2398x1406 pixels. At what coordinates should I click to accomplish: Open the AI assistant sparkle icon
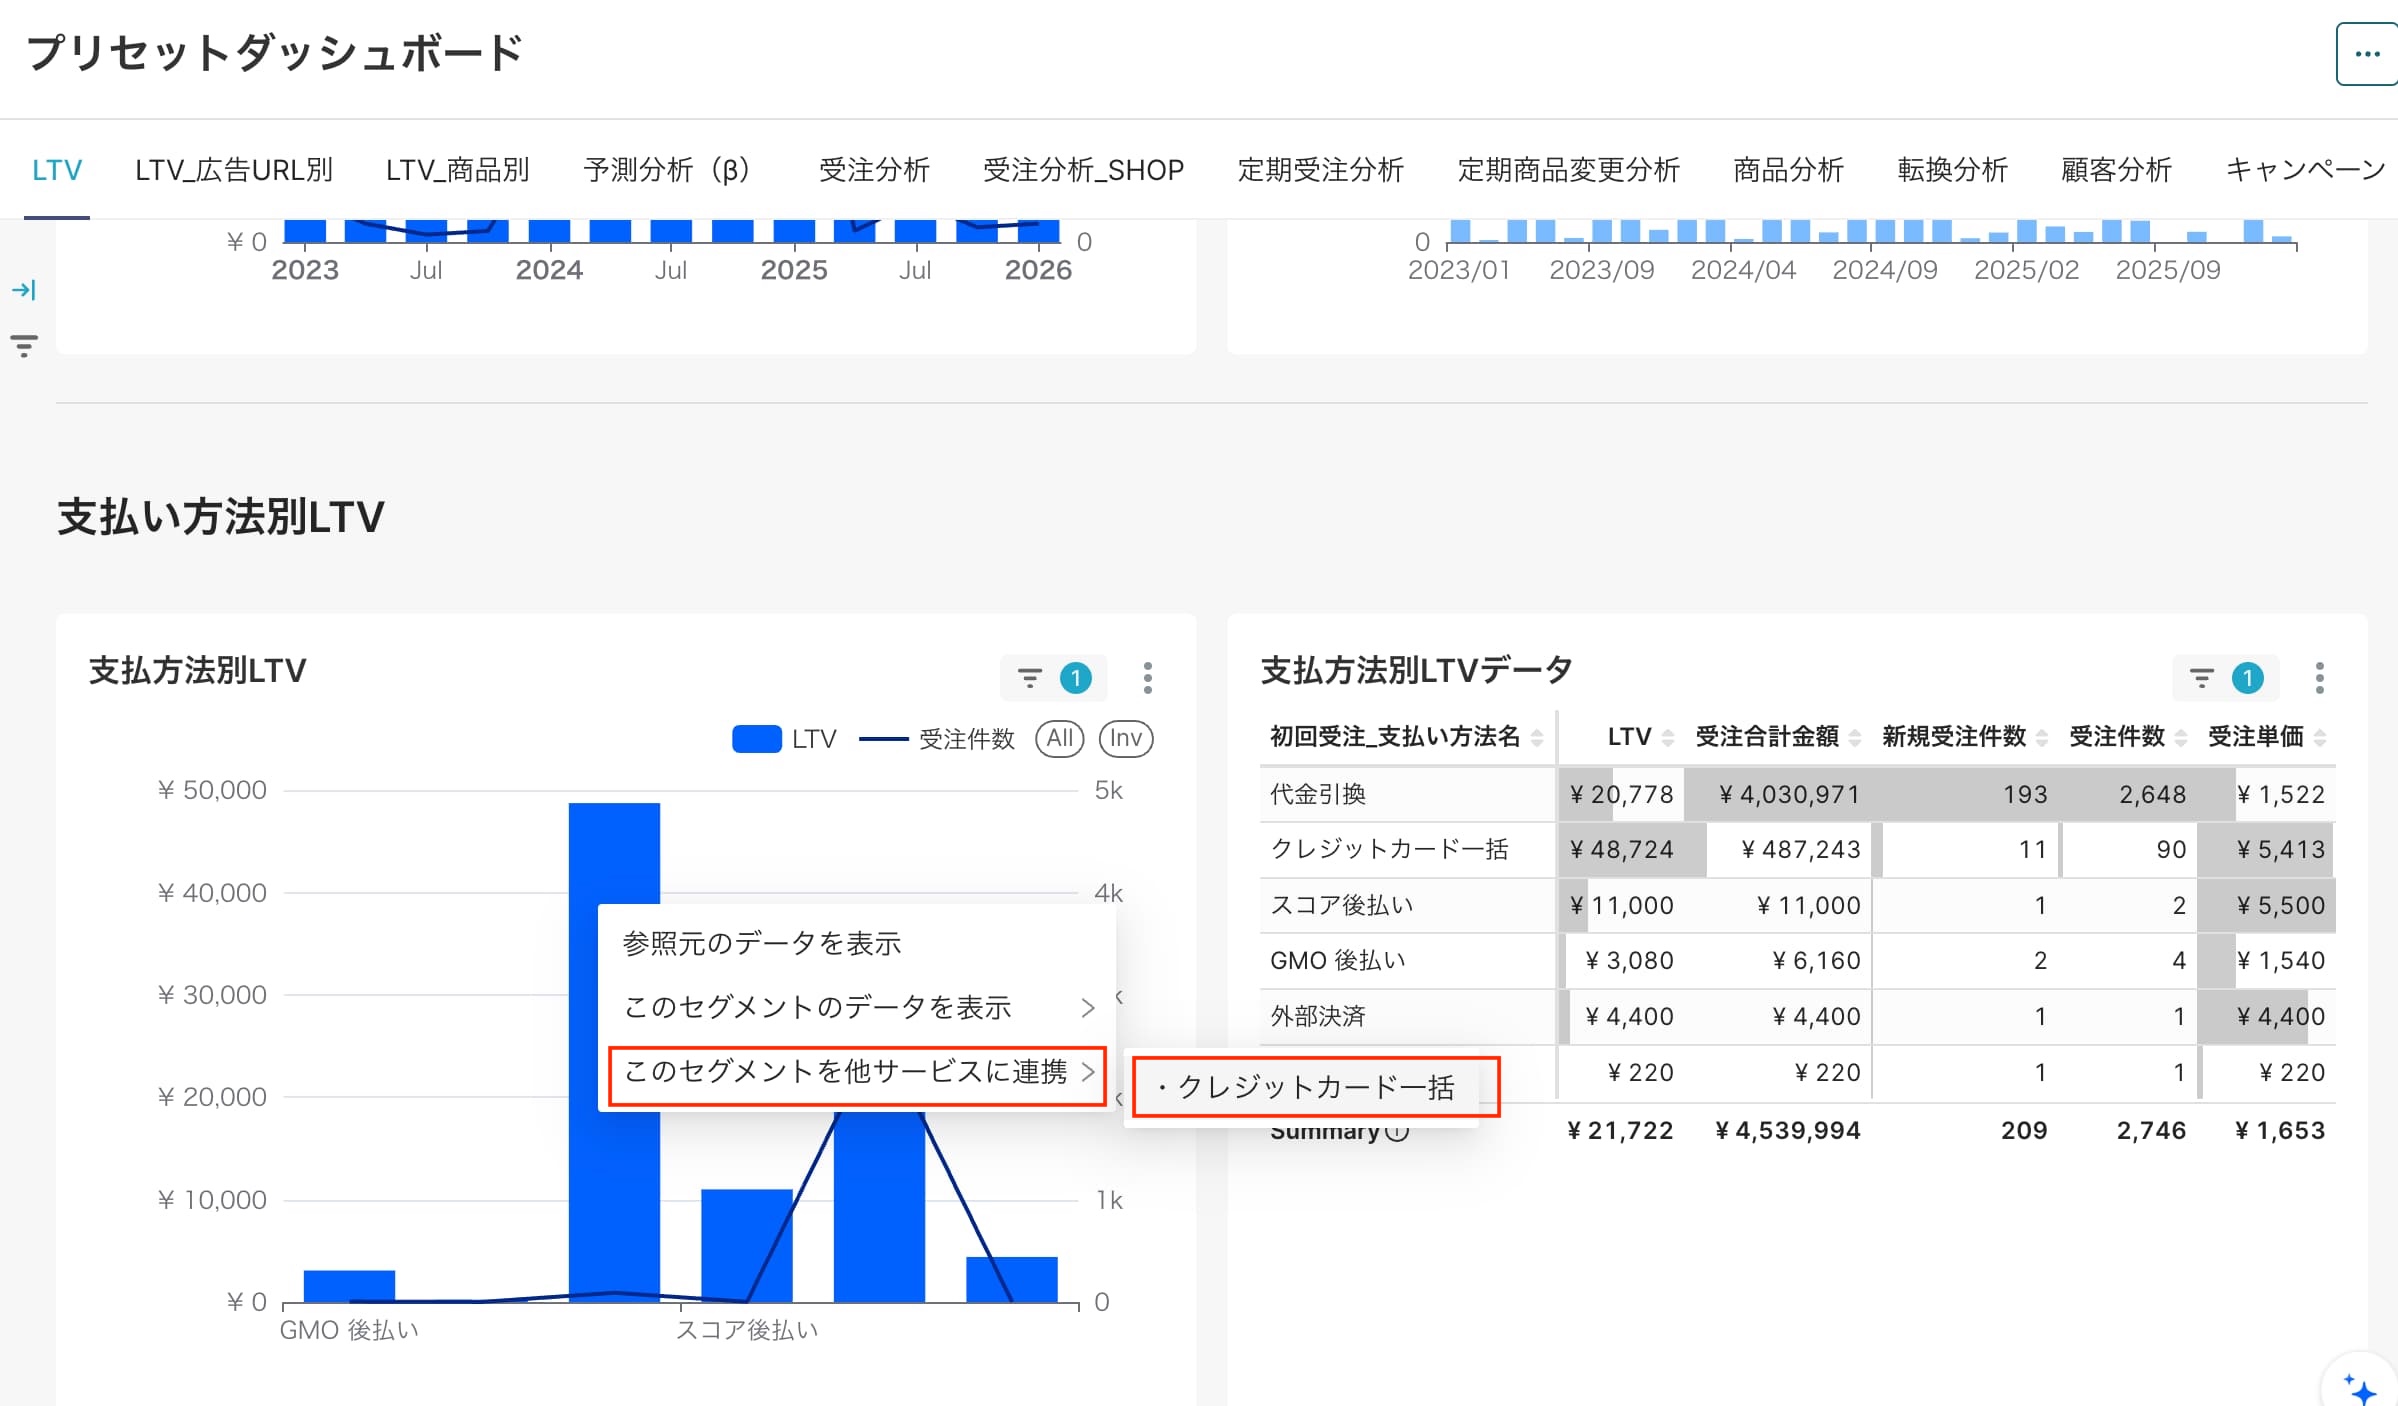click(x=2360, y=1388)
